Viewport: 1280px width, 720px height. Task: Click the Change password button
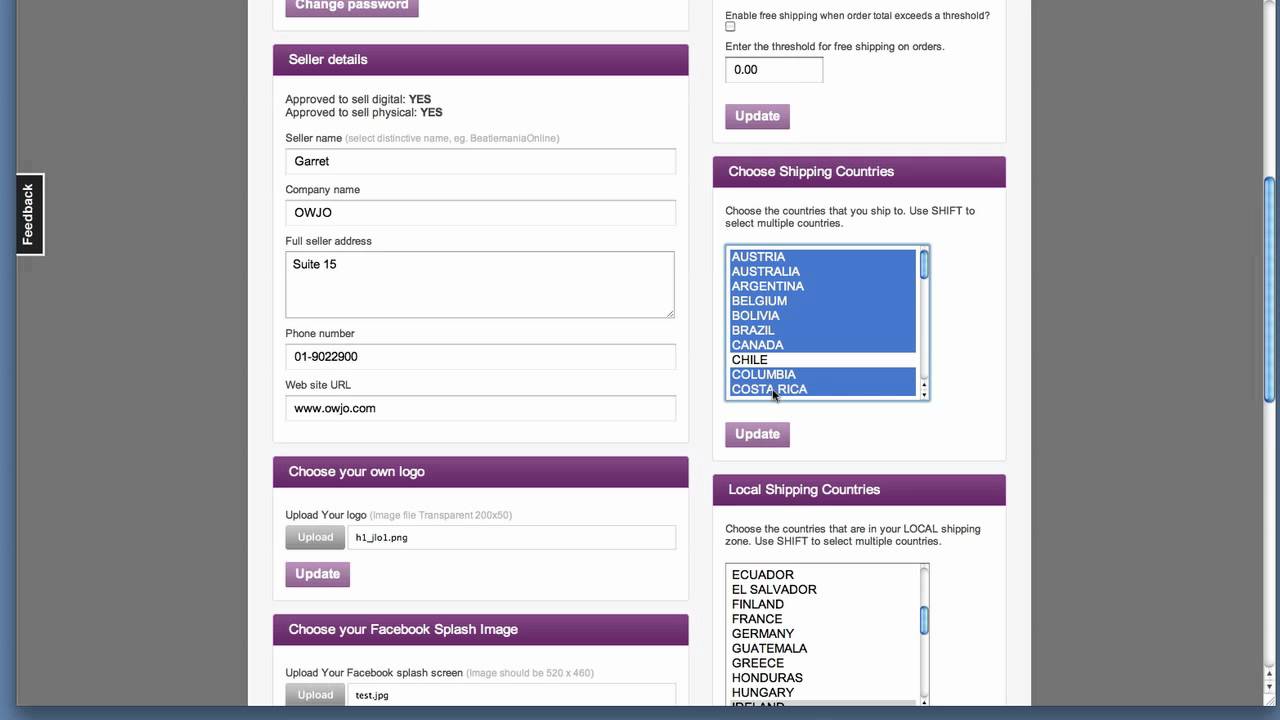pos(351,6)
